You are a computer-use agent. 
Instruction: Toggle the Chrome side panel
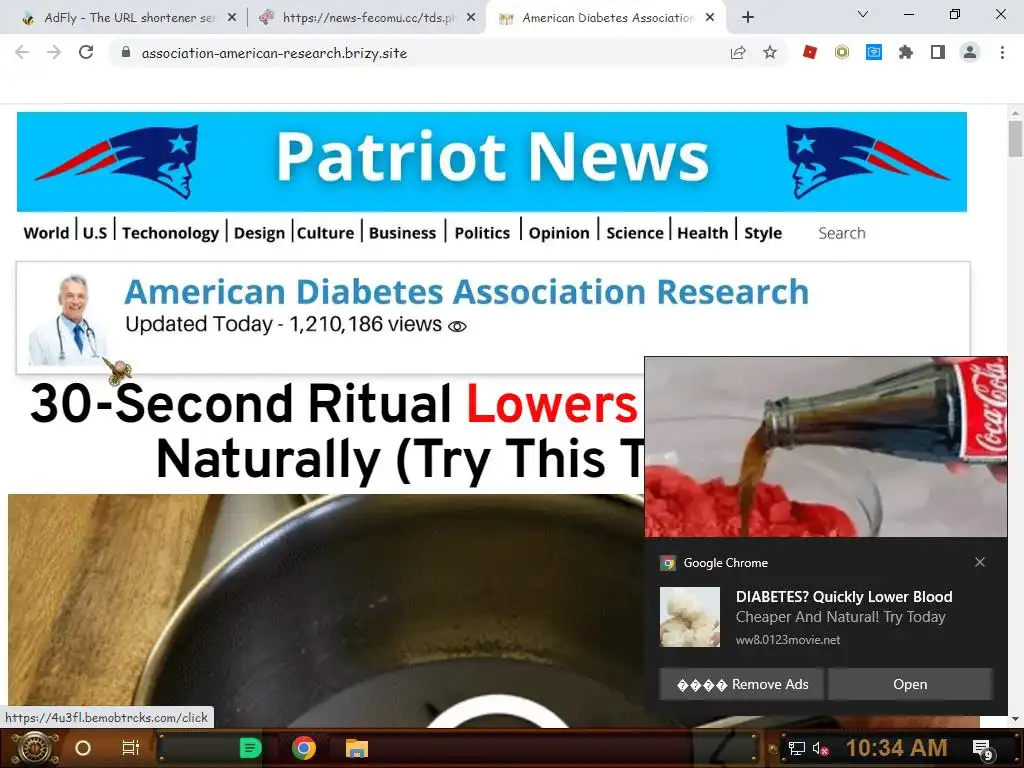pyautogui.click(x=938, y=52)
